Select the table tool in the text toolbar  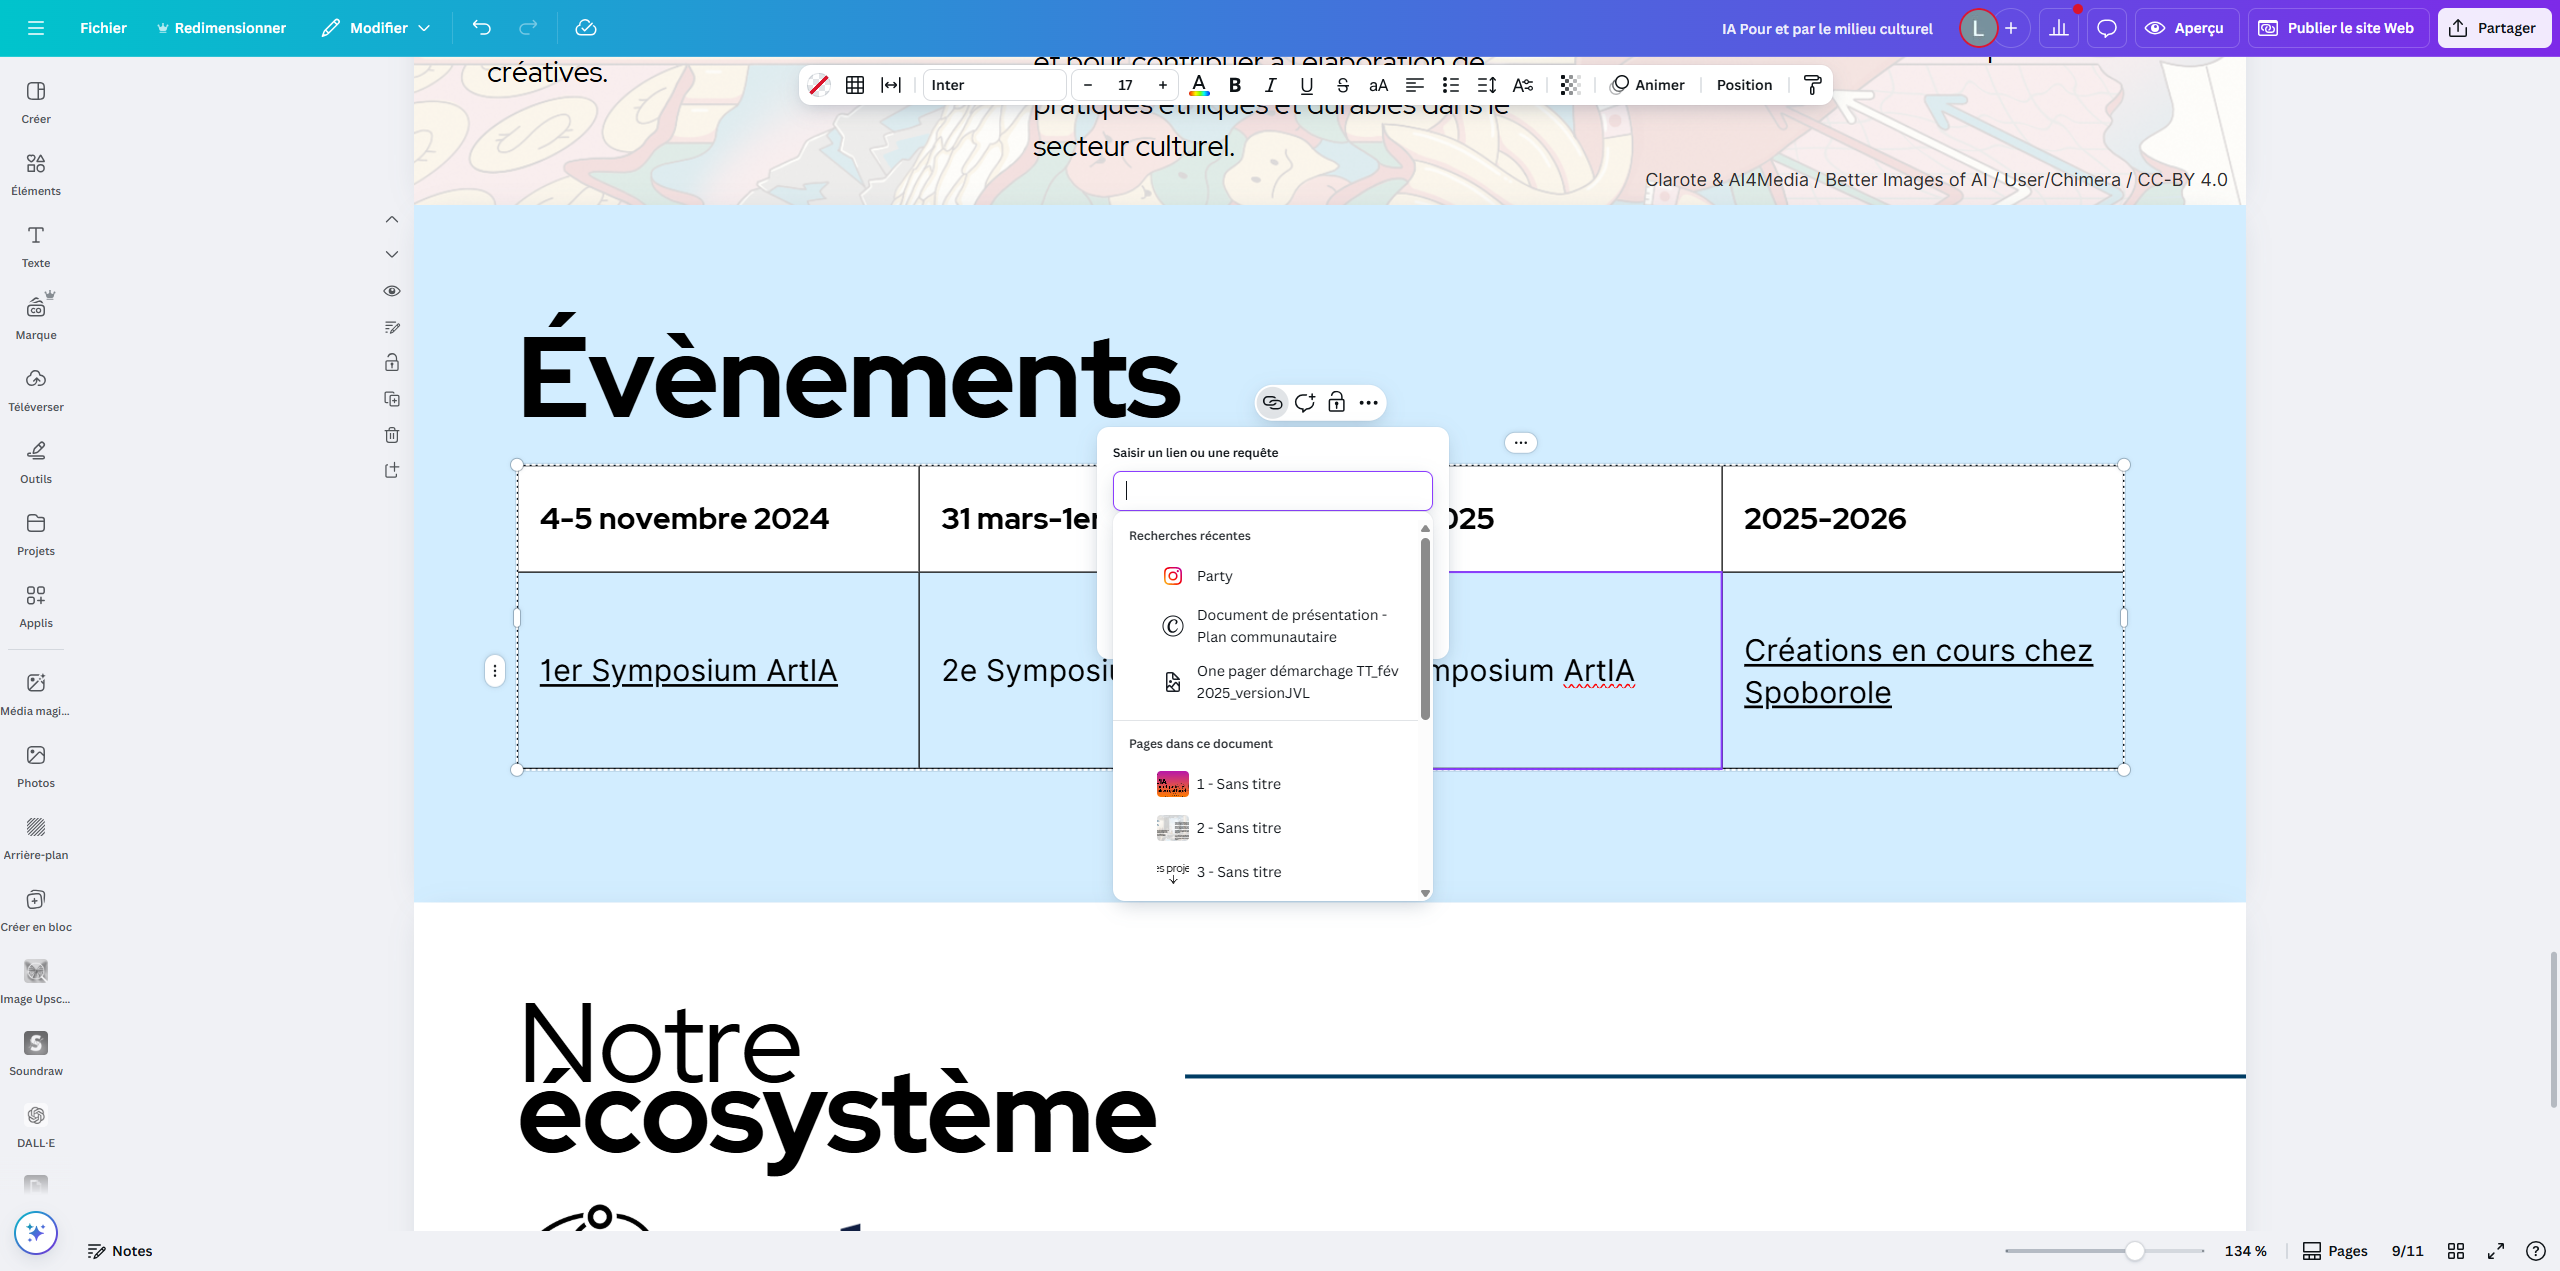855,85
